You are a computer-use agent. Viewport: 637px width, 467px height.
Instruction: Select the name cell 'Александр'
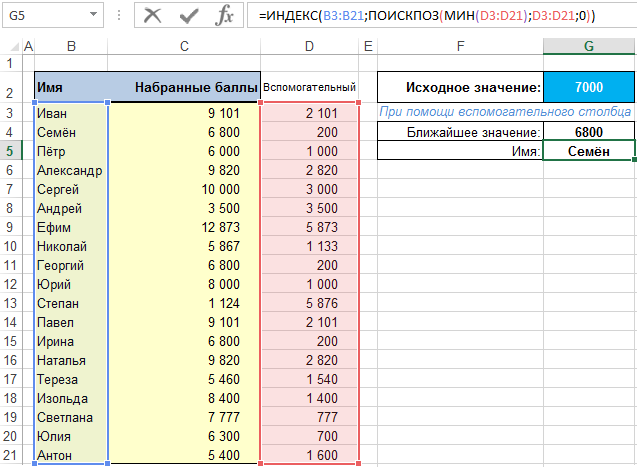click(71, 171)
